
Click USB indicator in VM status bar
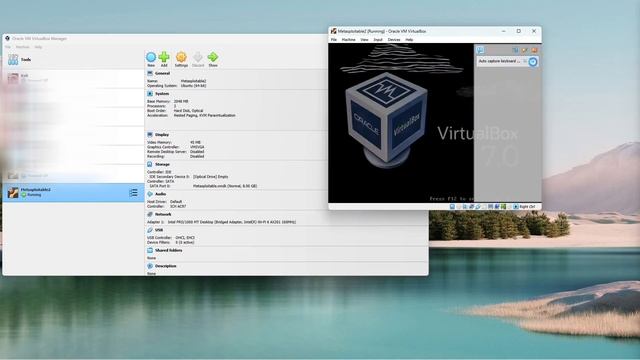coord(478,207)
